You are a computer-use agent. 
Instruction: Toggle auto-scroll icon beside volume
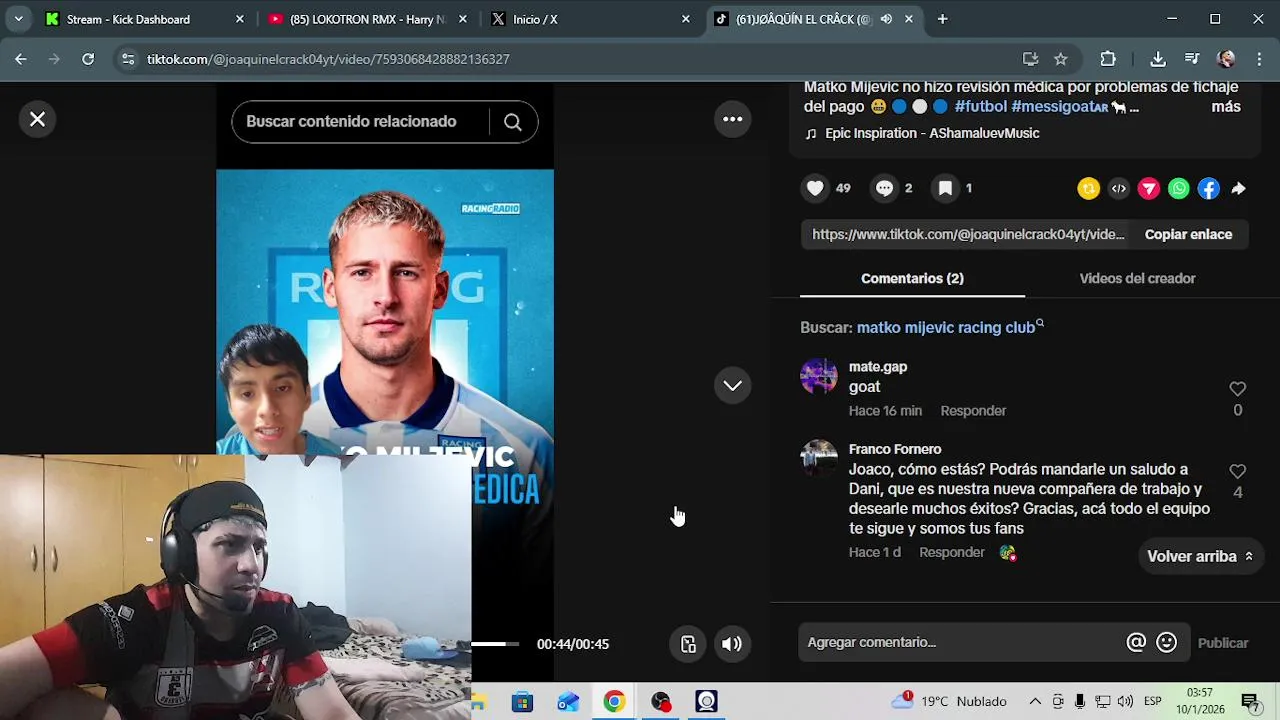688,644
